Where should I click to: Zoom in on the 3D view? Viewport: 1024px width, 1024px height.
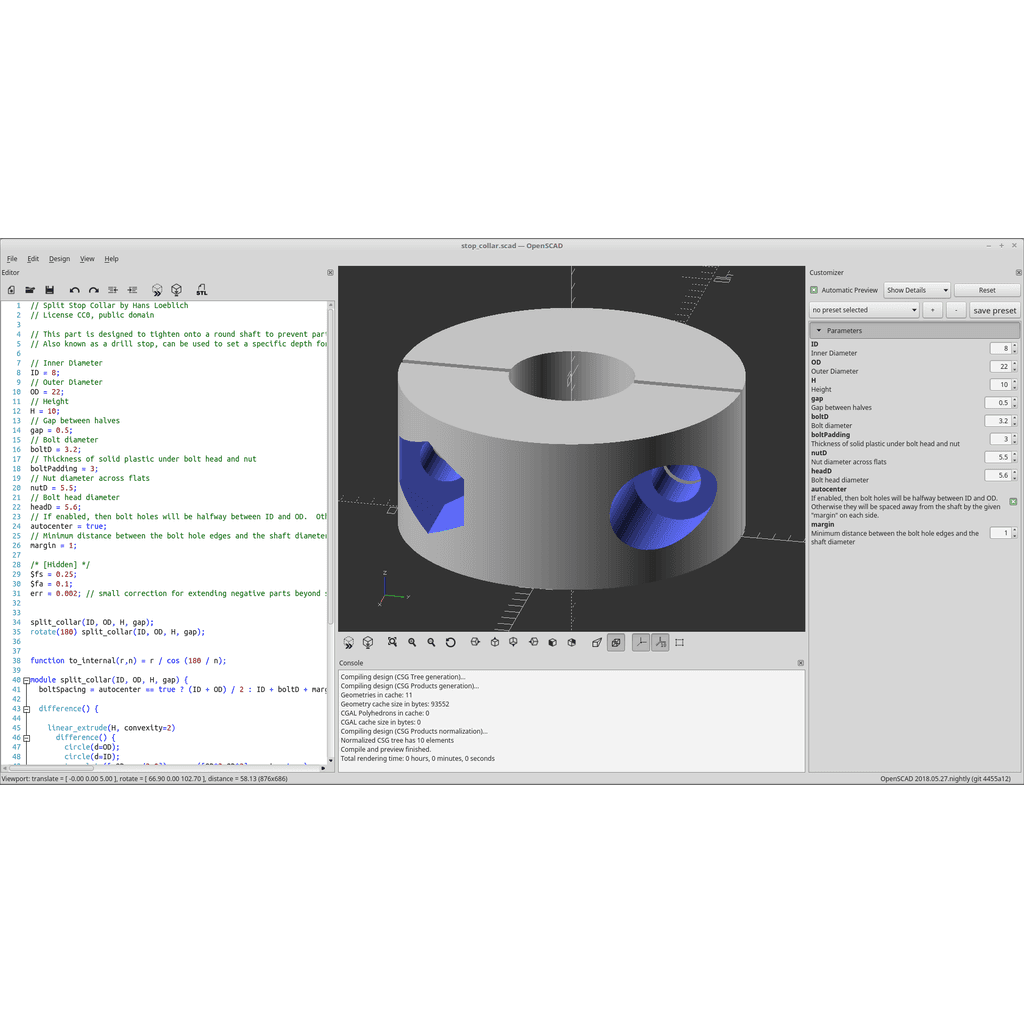coord(412,643)
